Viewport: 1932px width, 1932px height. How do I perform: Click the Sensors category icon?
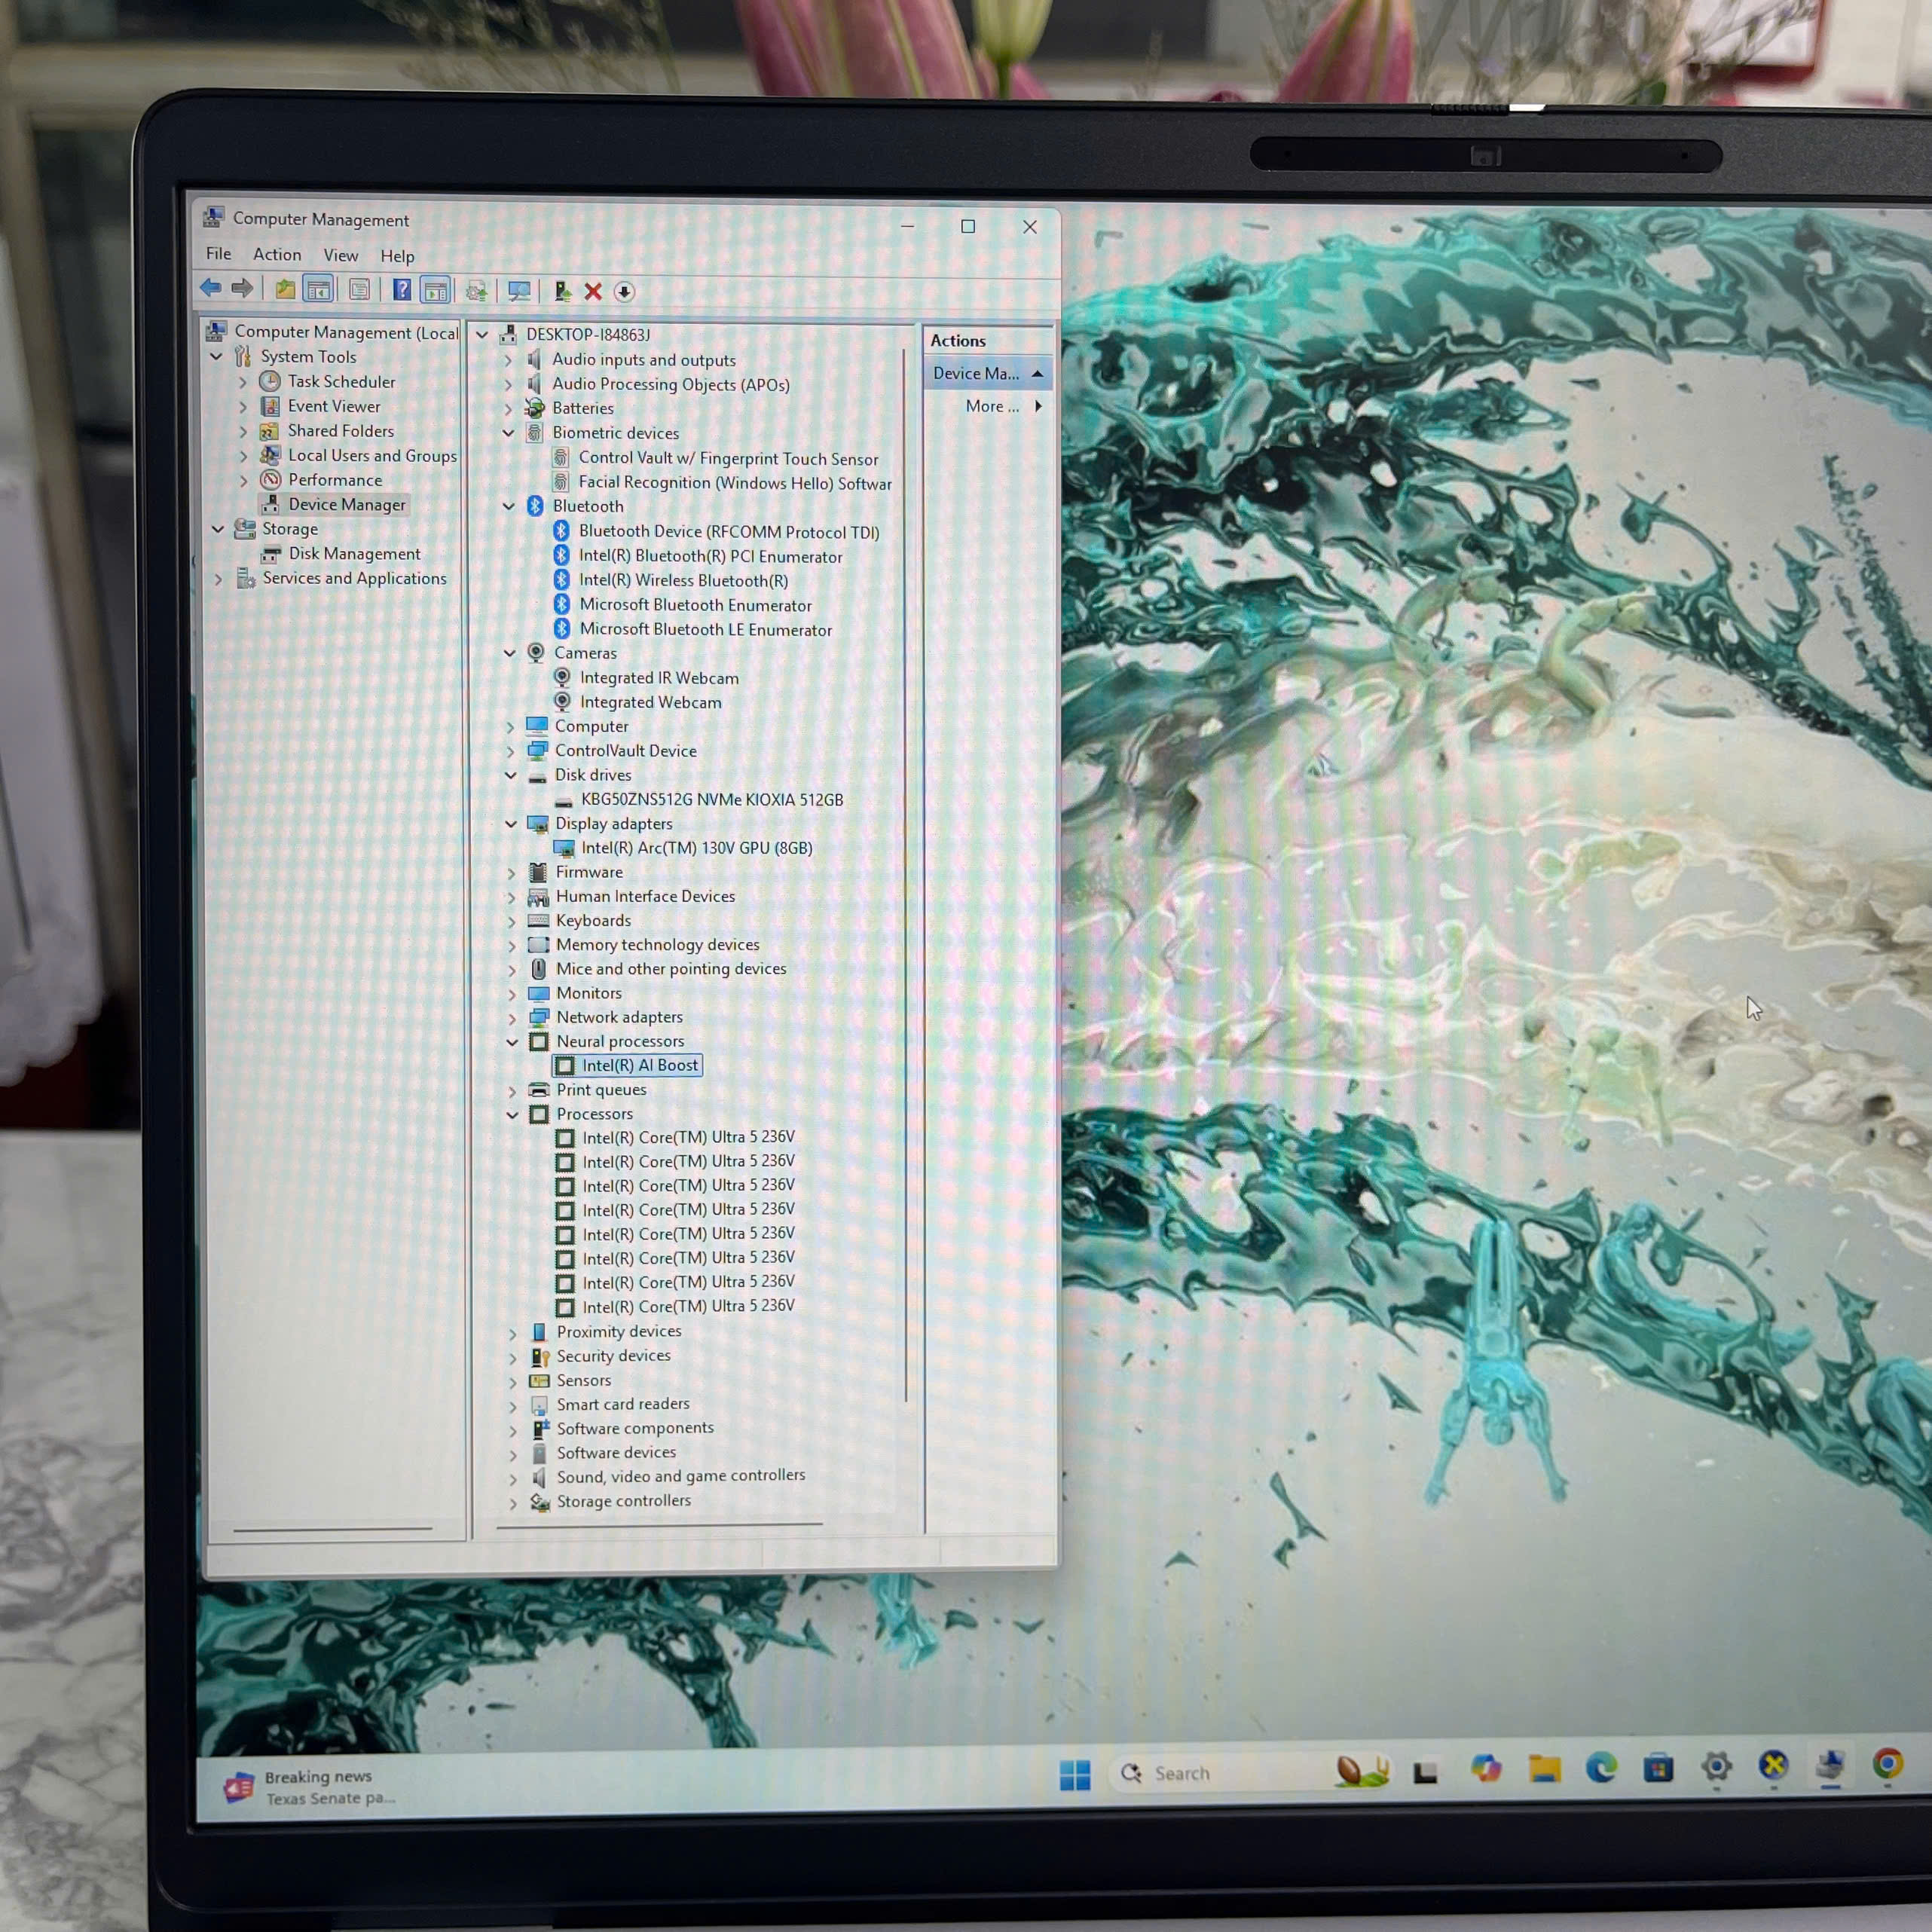(540, 1381)
